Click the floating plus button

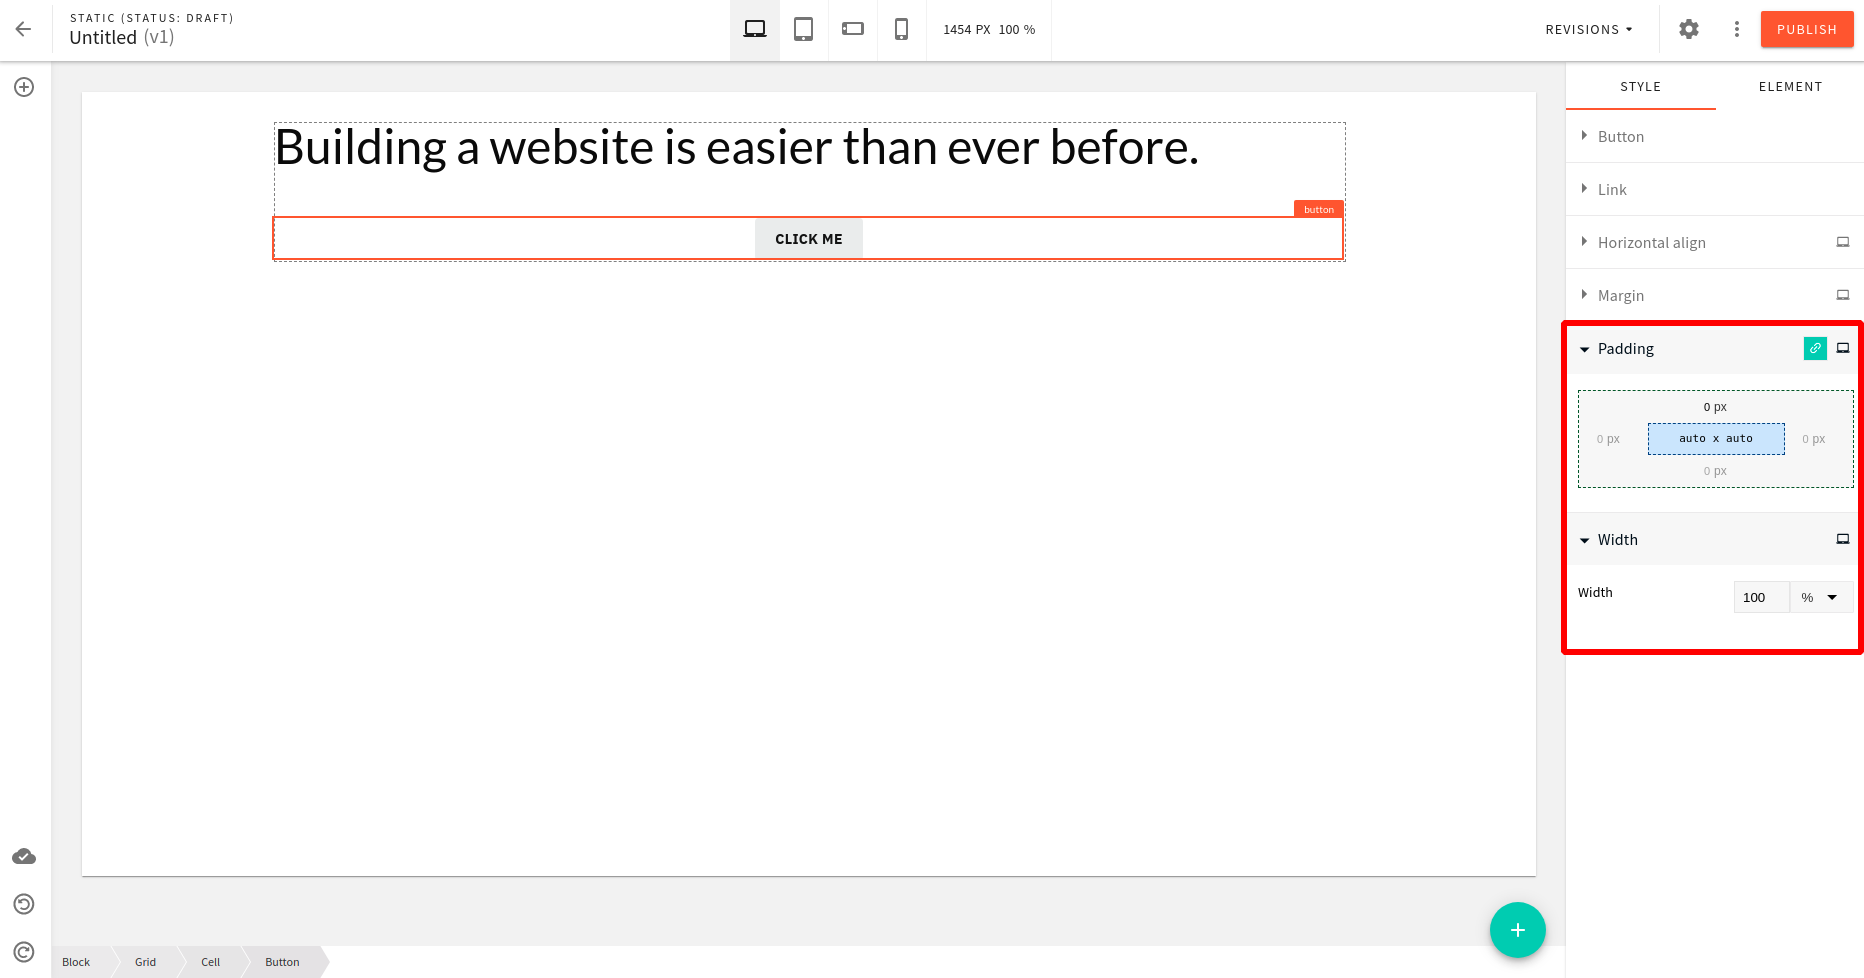point(1517,930)
